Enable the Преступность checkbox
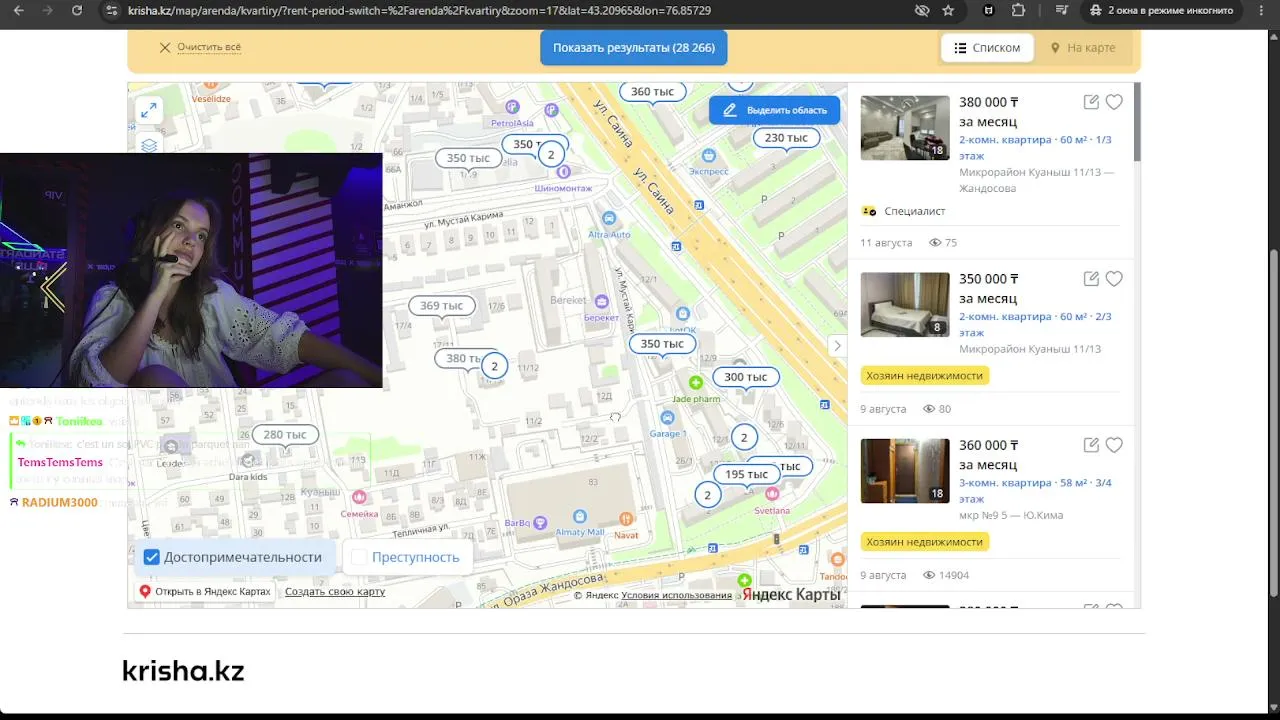Viewport: 1280px width, 720px height. [360, 557]
